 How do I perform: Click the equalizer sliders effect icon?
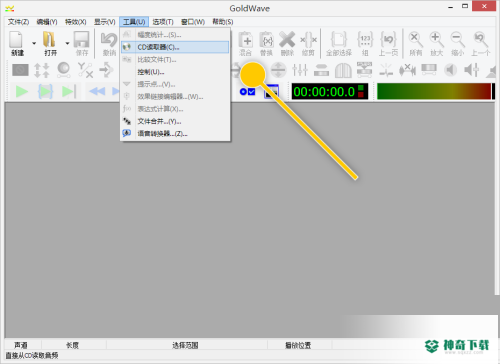(x=300, y=70)
